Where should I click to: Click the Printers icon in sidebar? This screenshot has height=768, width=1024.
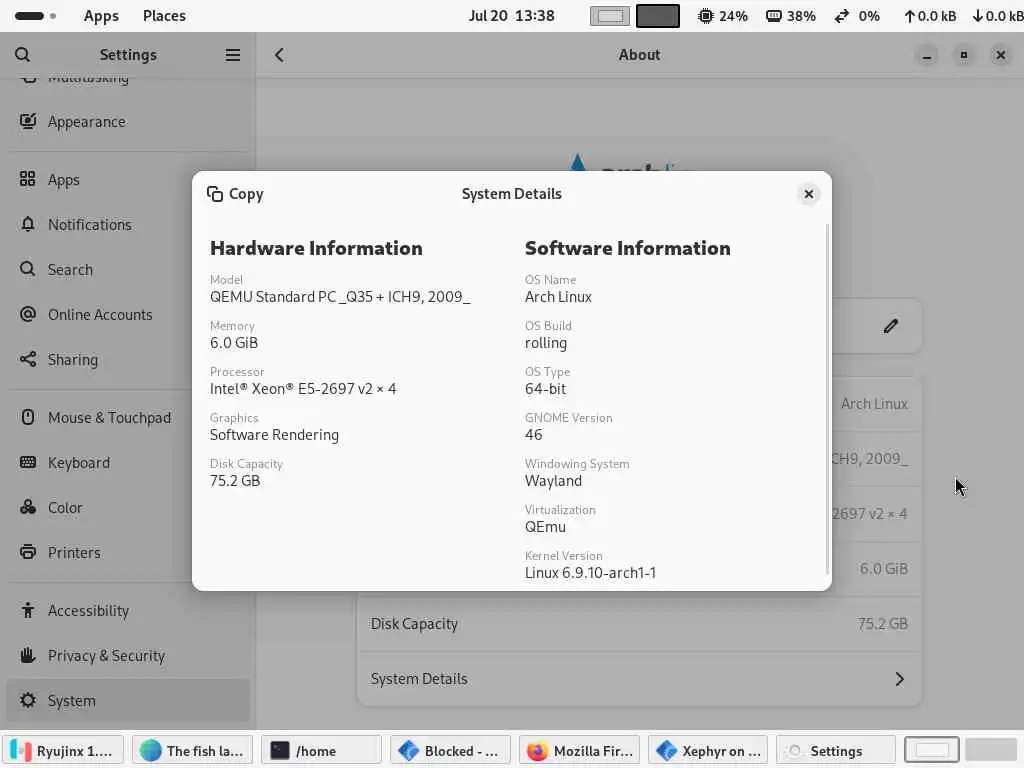pyautogui.click(x=27, y=552)
